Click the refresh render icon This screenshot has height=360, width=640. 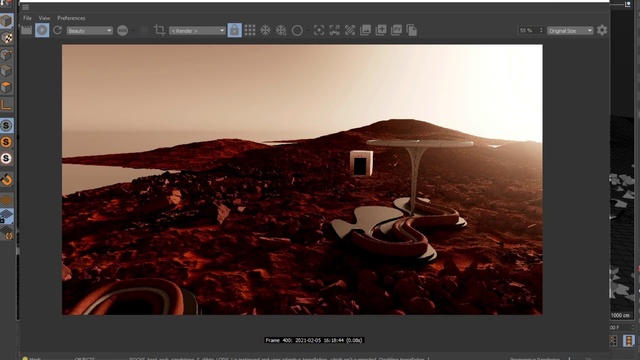58,30
